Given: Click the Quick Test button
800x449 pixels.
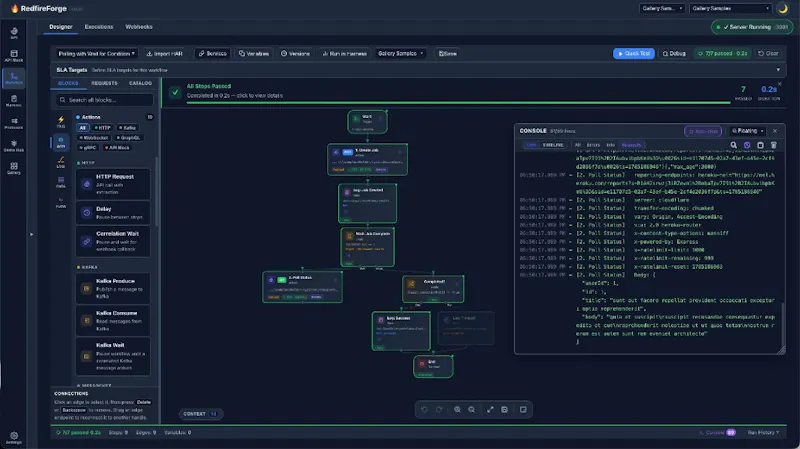Looking at the screenshot, I should click(x=634, y=54).
